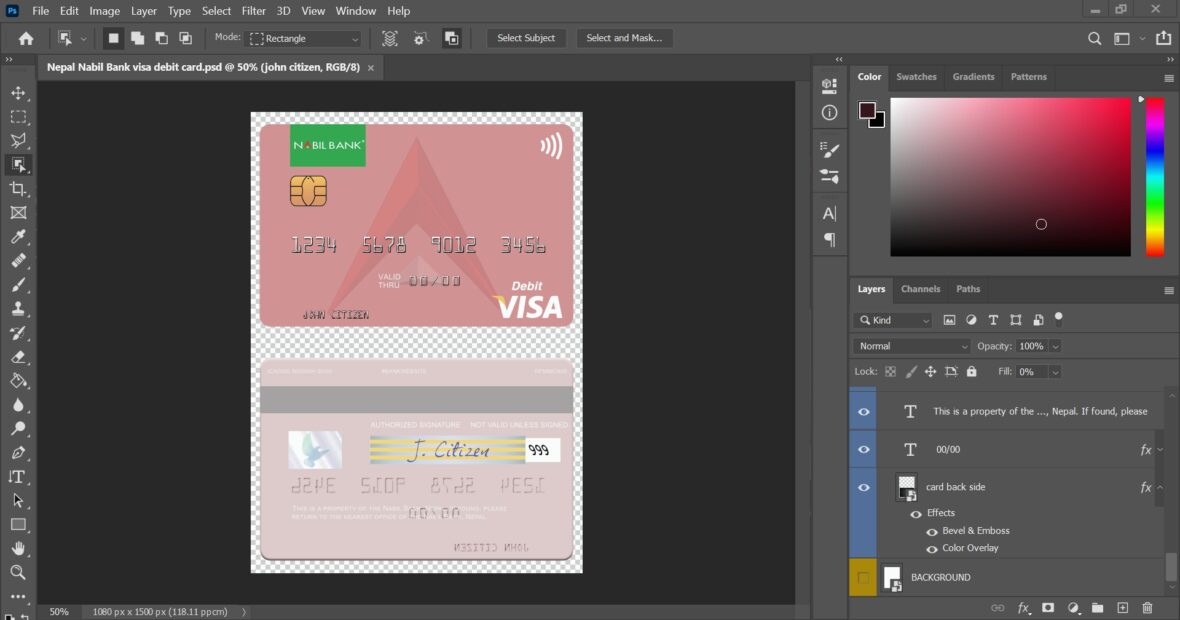Open the Filter menu
Viewport: 1180px width, 620px height.
[x=253, y=11]
